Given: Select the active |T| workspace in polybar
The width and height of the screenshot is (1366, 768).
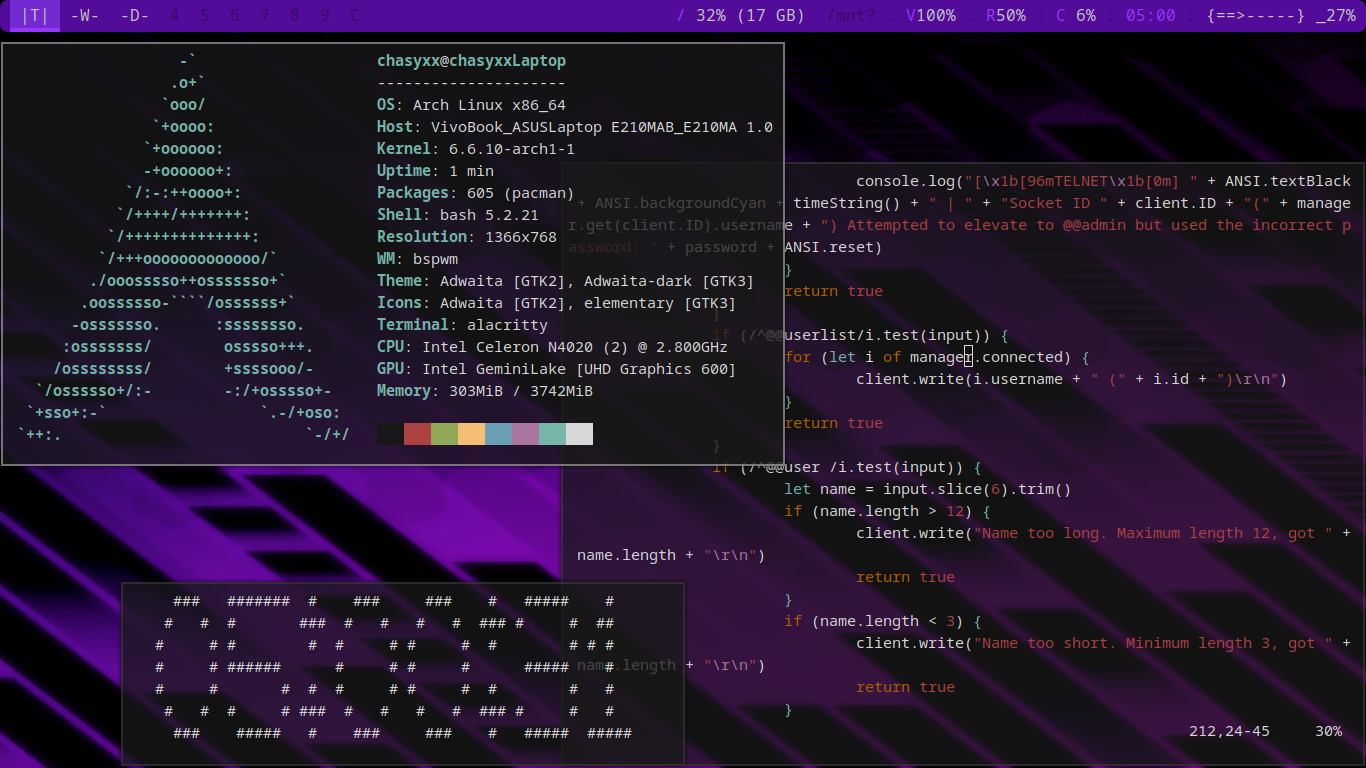Looking at the screenshot, I should coord(33,16).
